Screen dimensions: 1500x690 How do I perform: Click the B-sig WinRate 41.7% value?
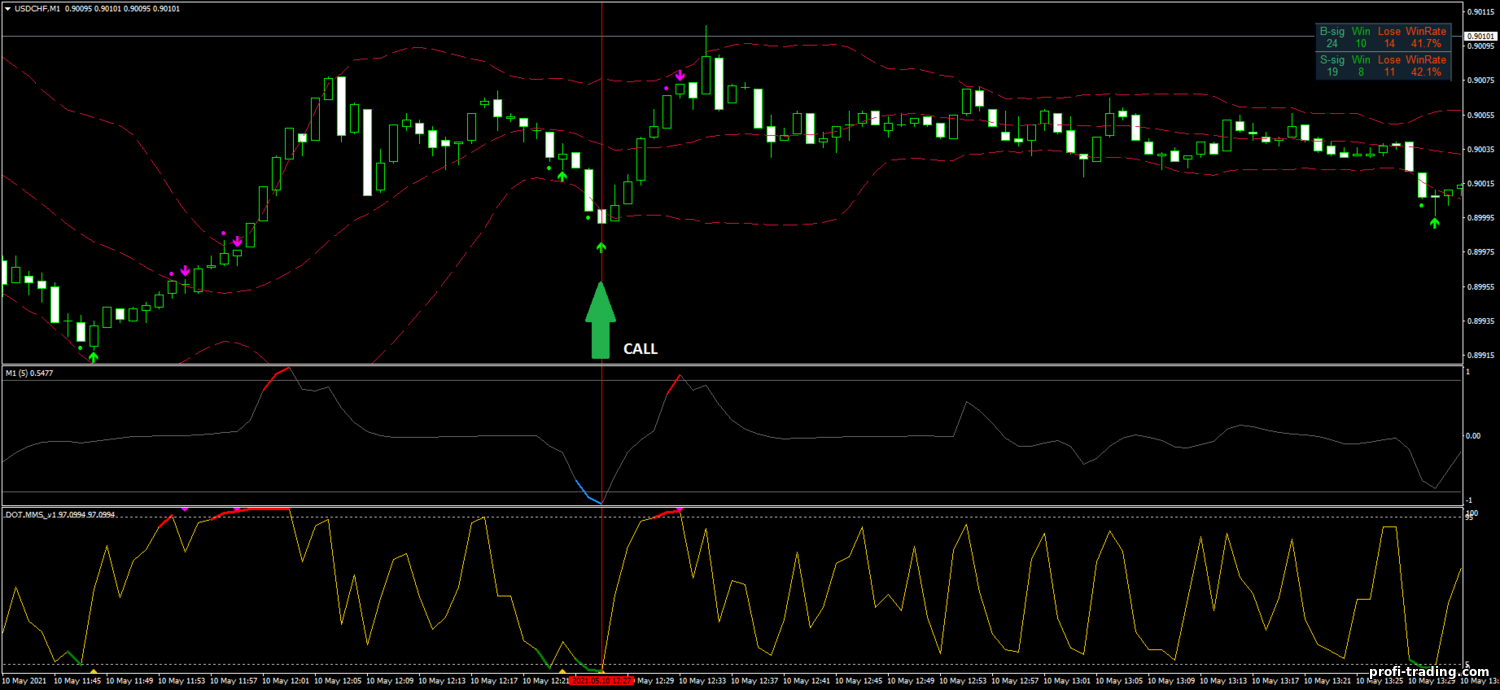point(1425,44)
